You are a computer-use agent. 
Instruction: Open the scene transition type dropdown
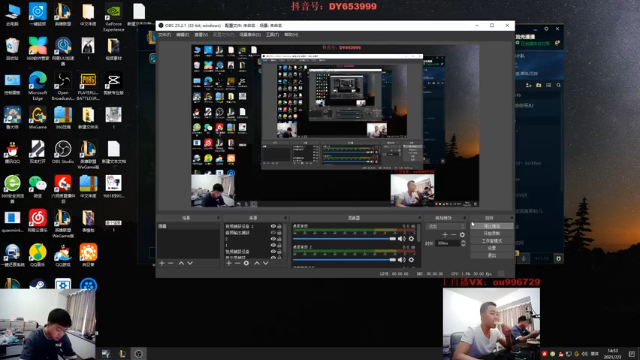point(446,226)
